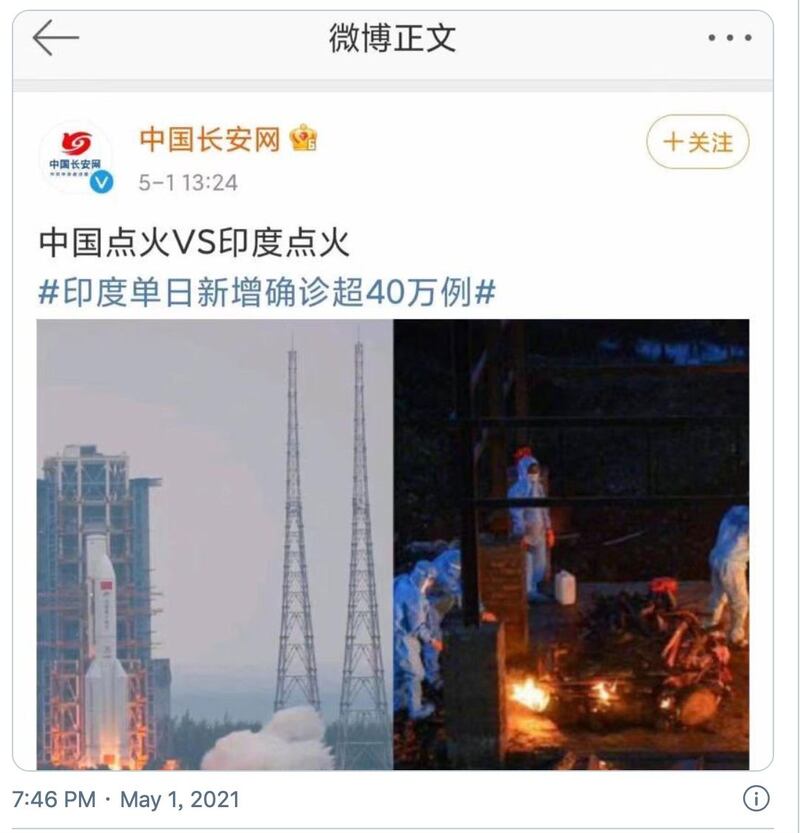This screenshot has height=833, width=800.
Task: Click the 7:46 PM tweet time
Action: pyautogui.click(x=54, y=800)
